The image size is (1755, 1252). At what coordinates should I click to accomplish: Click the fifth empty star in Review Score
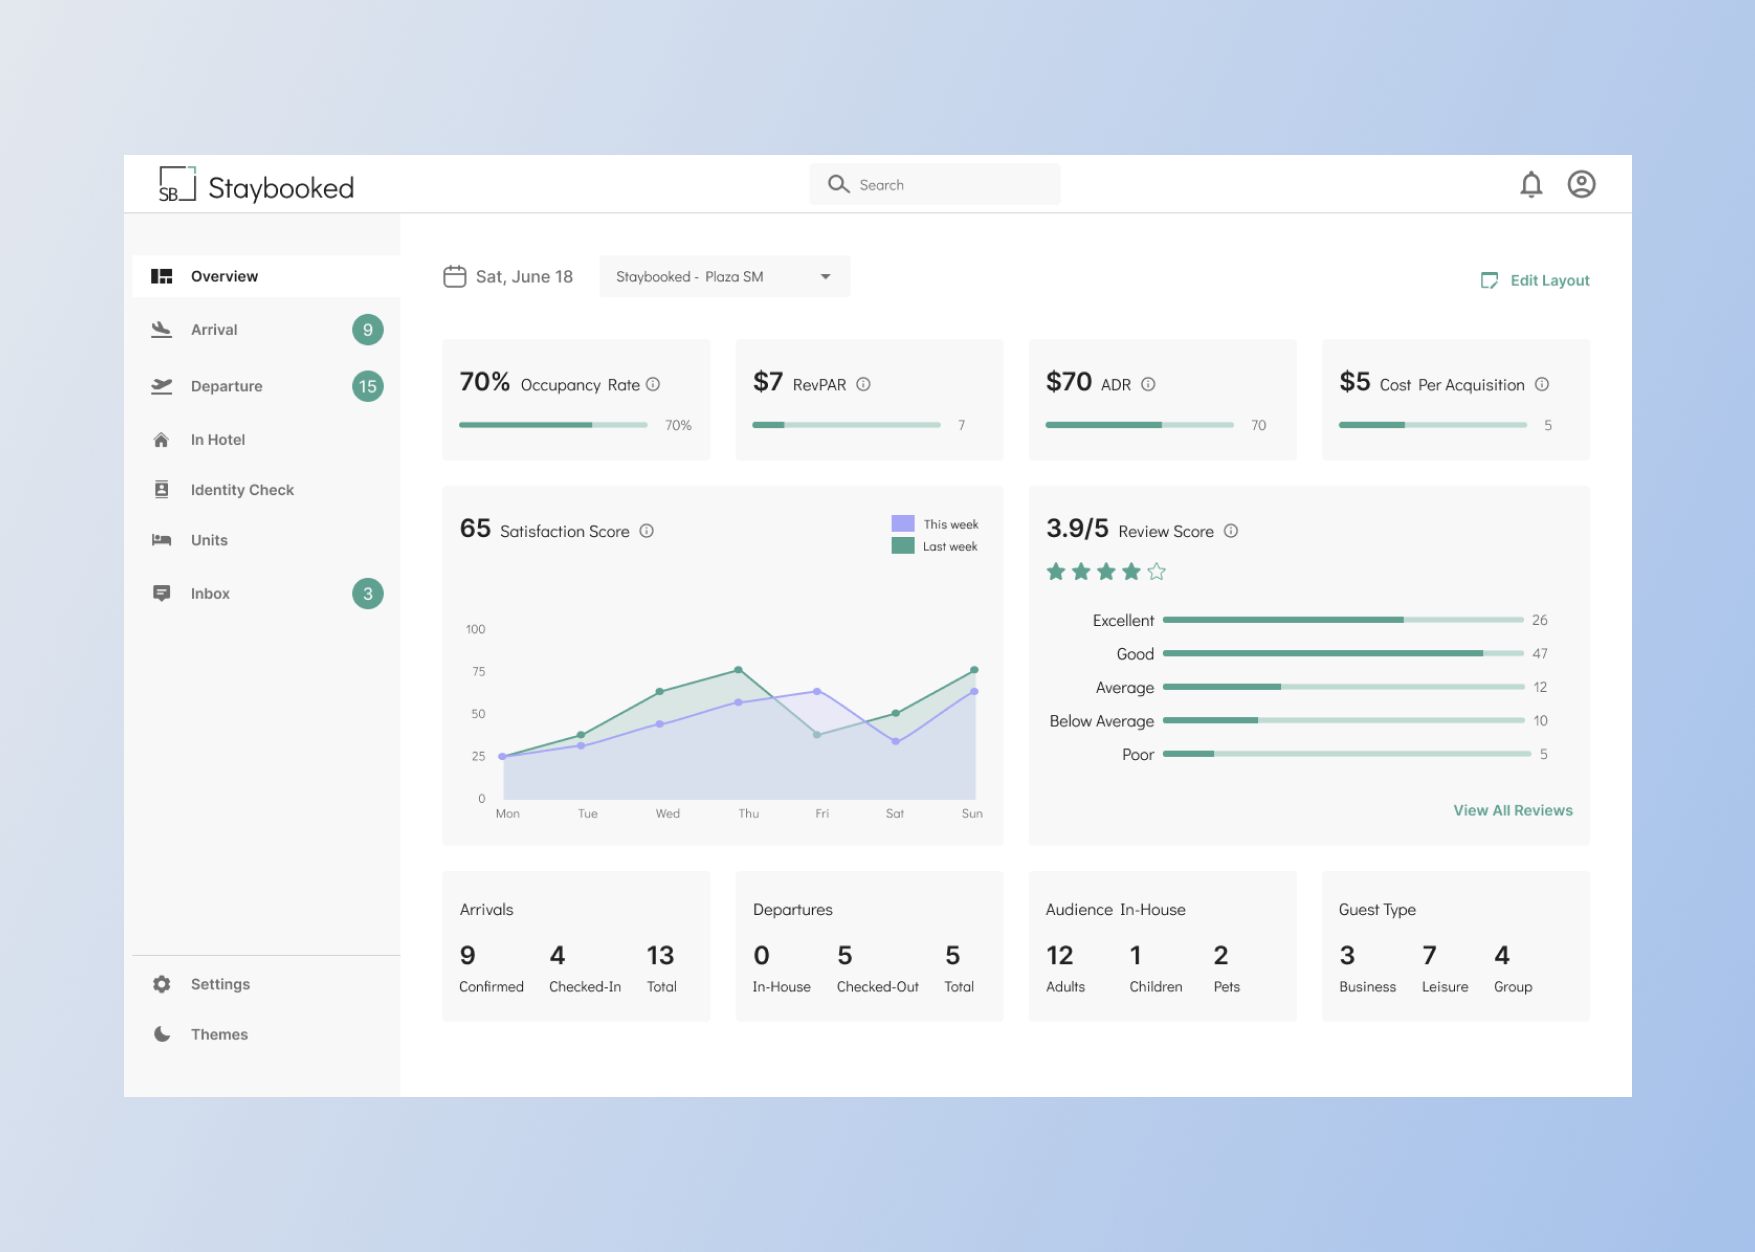[1157, 571]
